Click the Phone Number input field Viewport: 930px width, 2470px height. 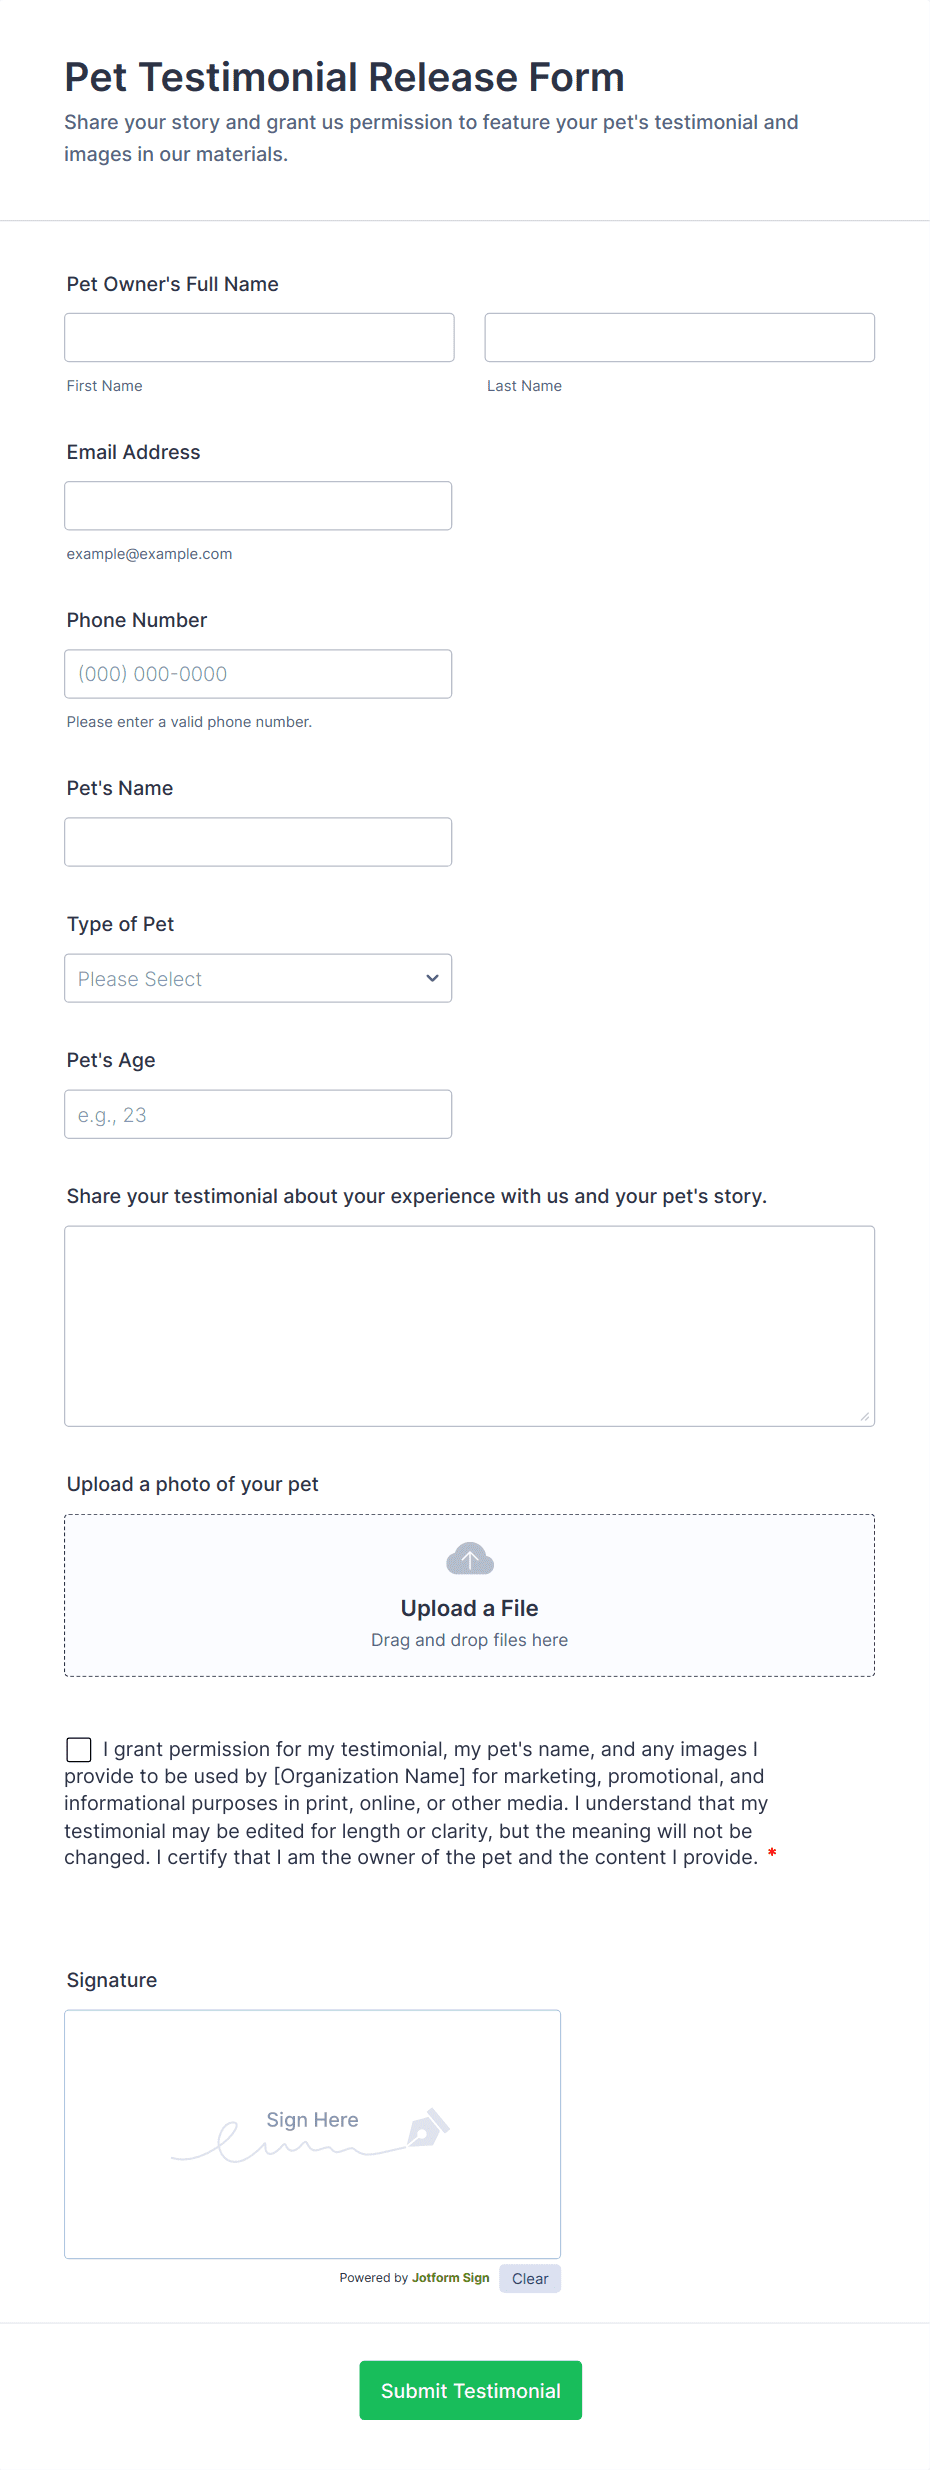point(258,674)
